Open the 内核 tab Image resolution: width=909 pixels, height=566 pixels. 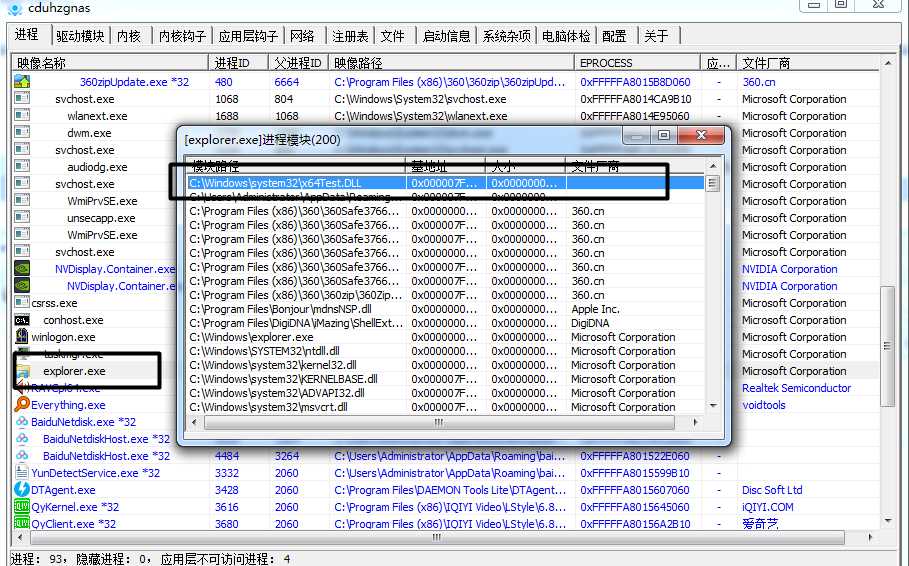click(129, 36)
